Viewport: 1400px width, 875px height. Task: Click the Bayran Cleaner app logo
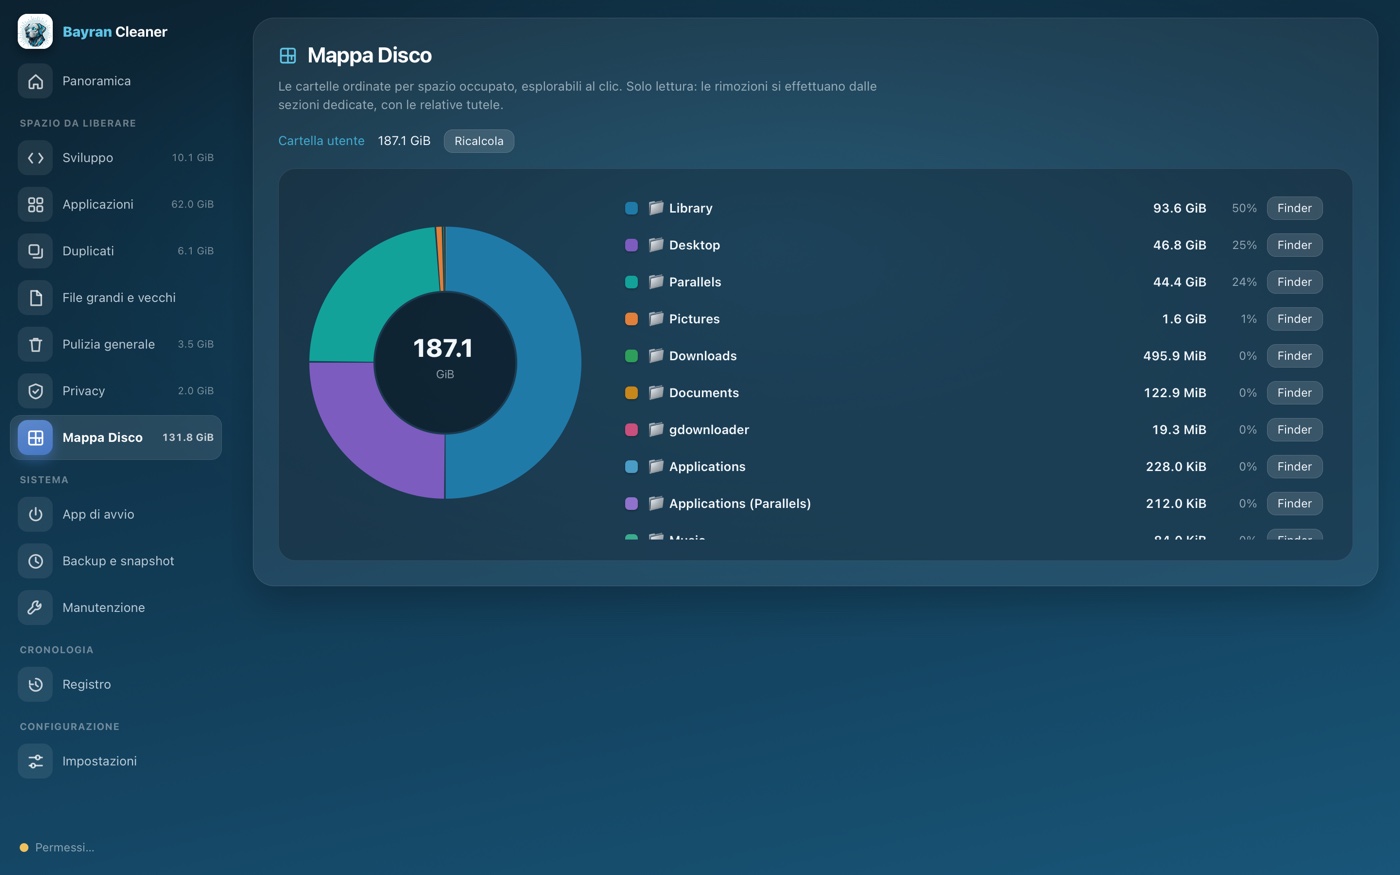(35, 32)
